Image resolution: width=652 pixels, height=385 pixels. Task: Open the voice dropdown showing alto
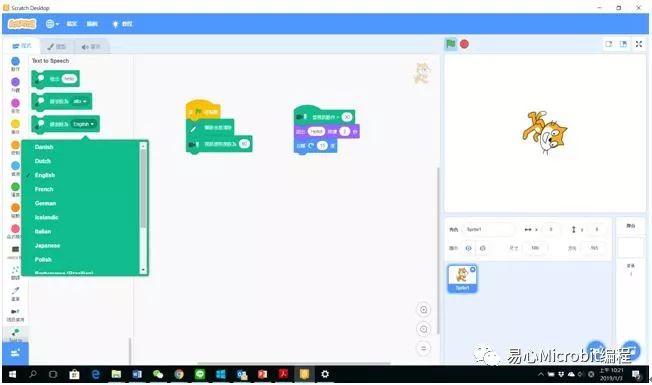coord(79,101)
